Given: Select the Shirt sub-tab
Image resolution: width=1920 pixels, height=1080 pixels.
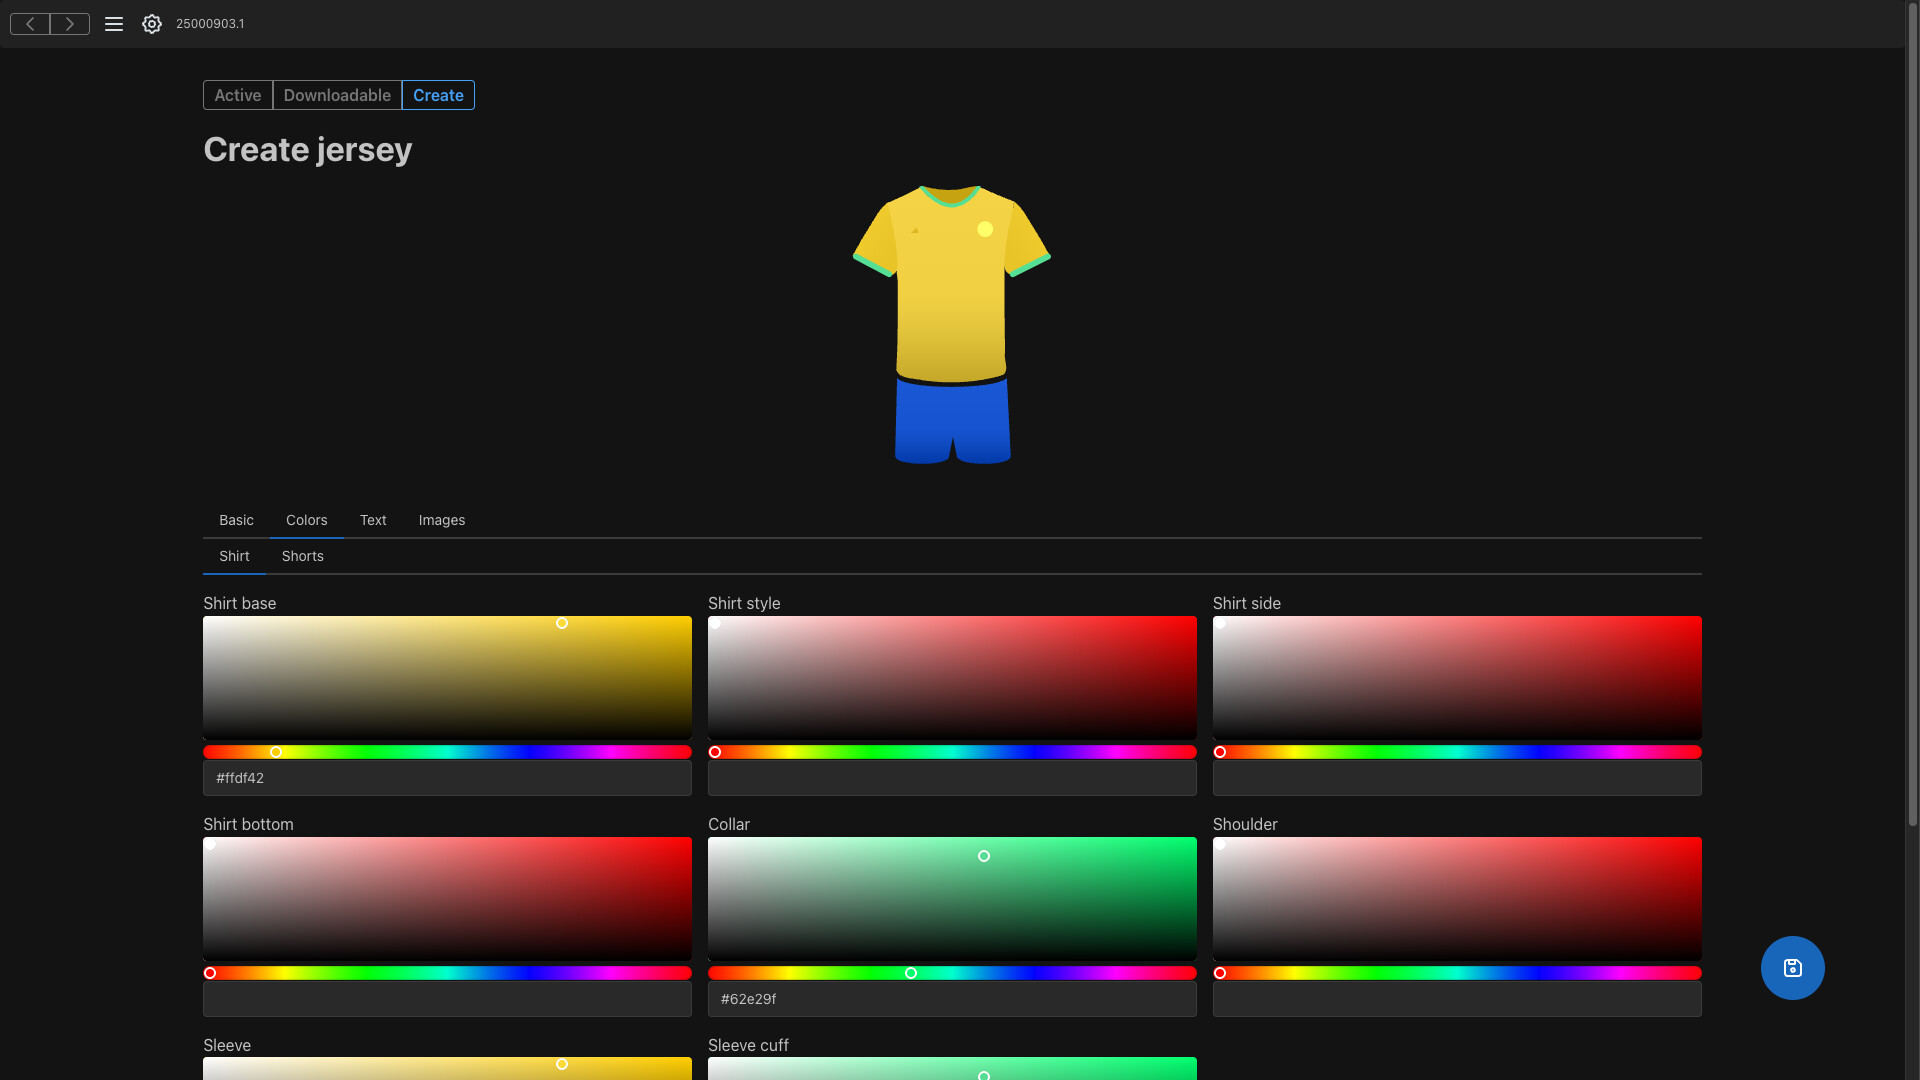Looking at the screenshot, I should point(233,556).
